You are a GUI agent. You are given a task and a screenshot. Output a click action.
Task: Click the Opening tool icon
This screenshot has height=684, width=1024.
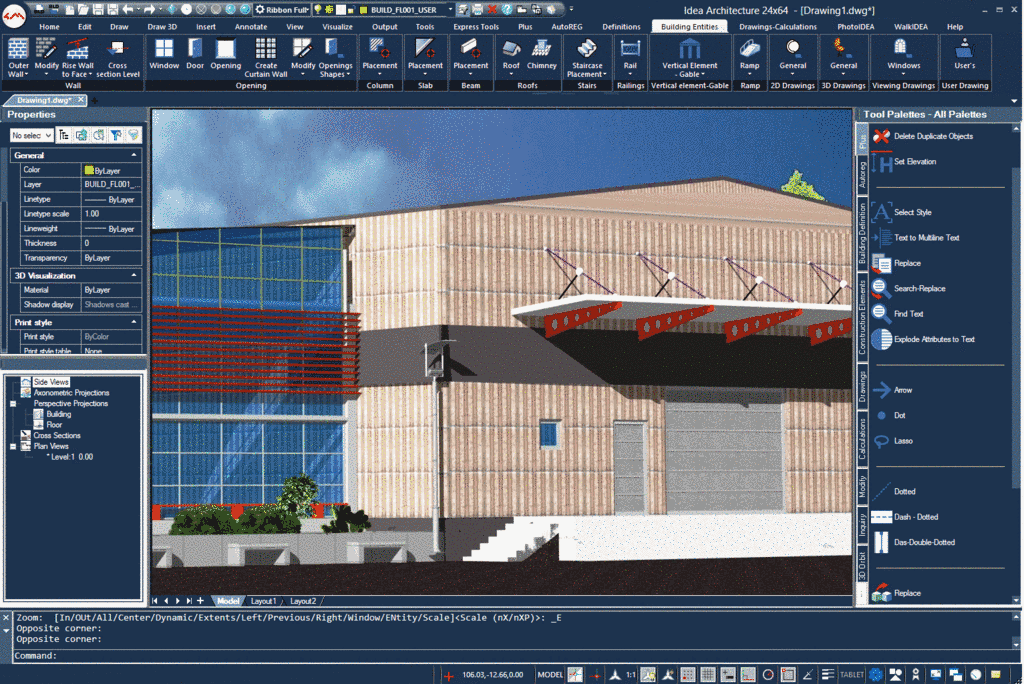point(225,54)
